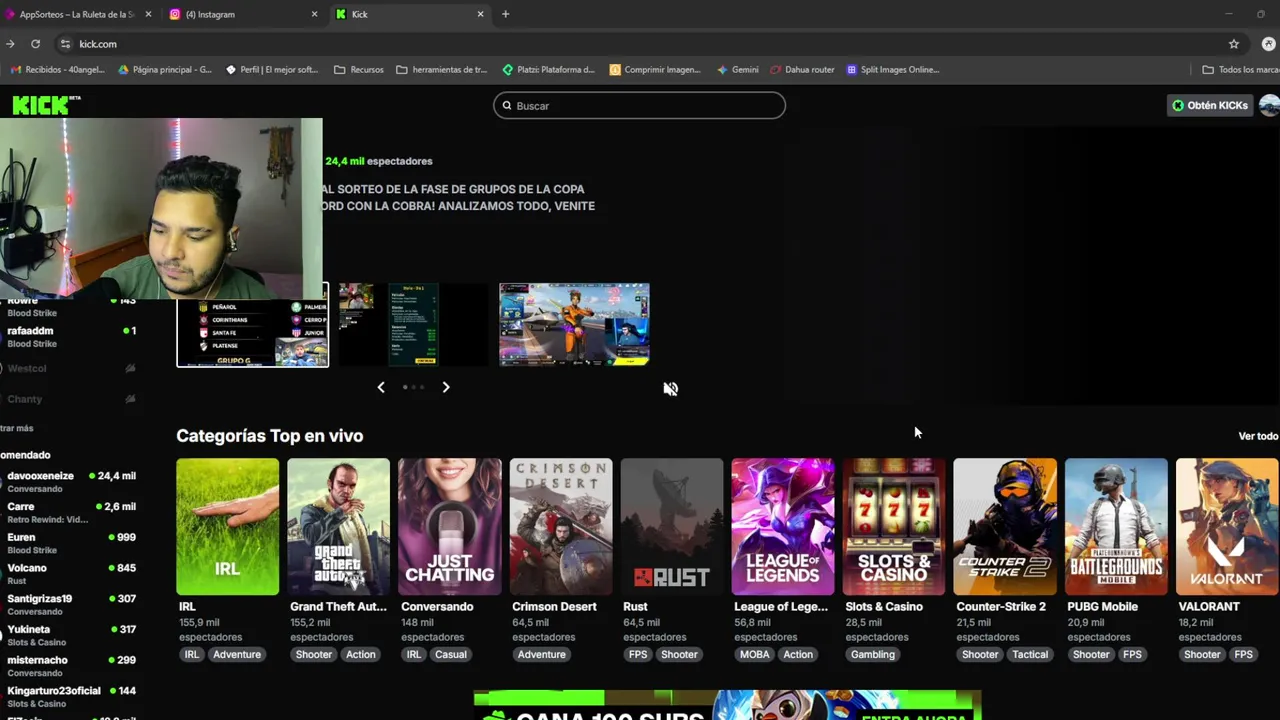Open Grand Theft Auto V category thumbnail
This screenshot has height=720, width=1280.
[338, 527]
